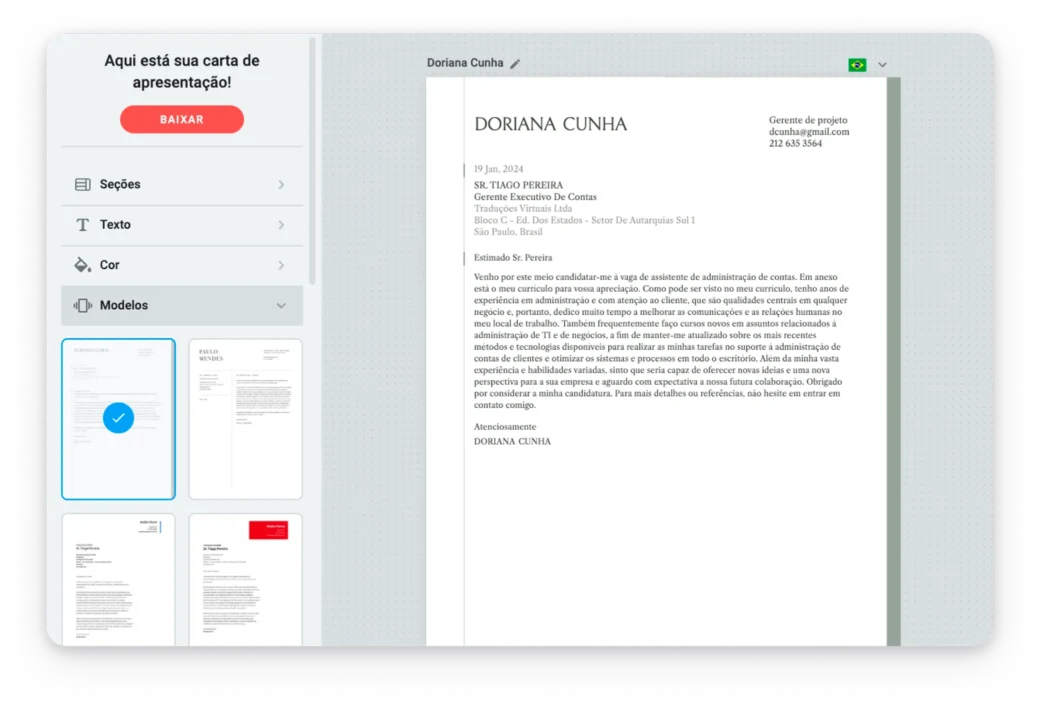This screenshot has width=1040, height=706.
Task: Collapse the Modelos section chevron
Action: (x=281, y=305)
